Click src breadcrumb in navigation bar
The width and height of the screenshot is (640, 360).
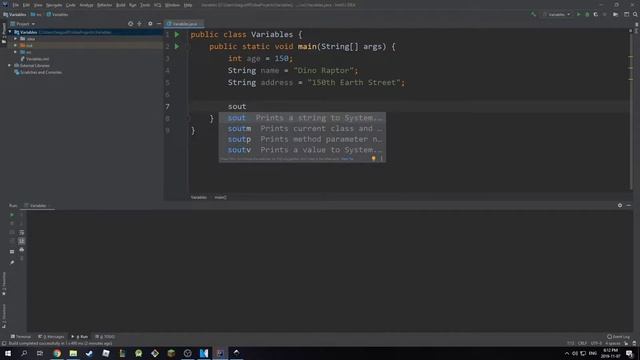coord(37,14)
